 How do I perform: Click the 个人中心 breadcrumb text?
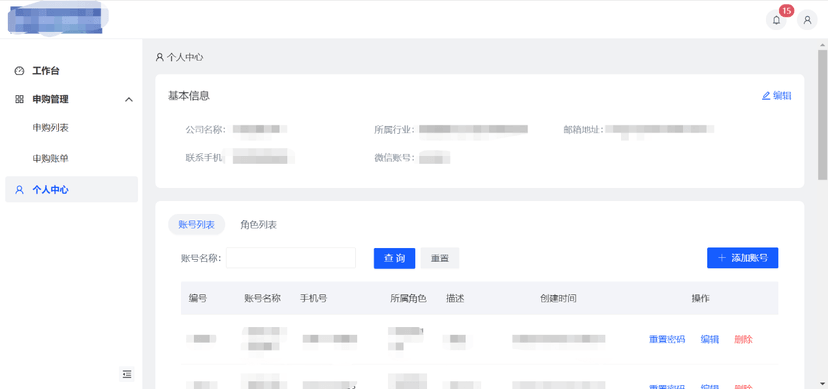(185, 58)
